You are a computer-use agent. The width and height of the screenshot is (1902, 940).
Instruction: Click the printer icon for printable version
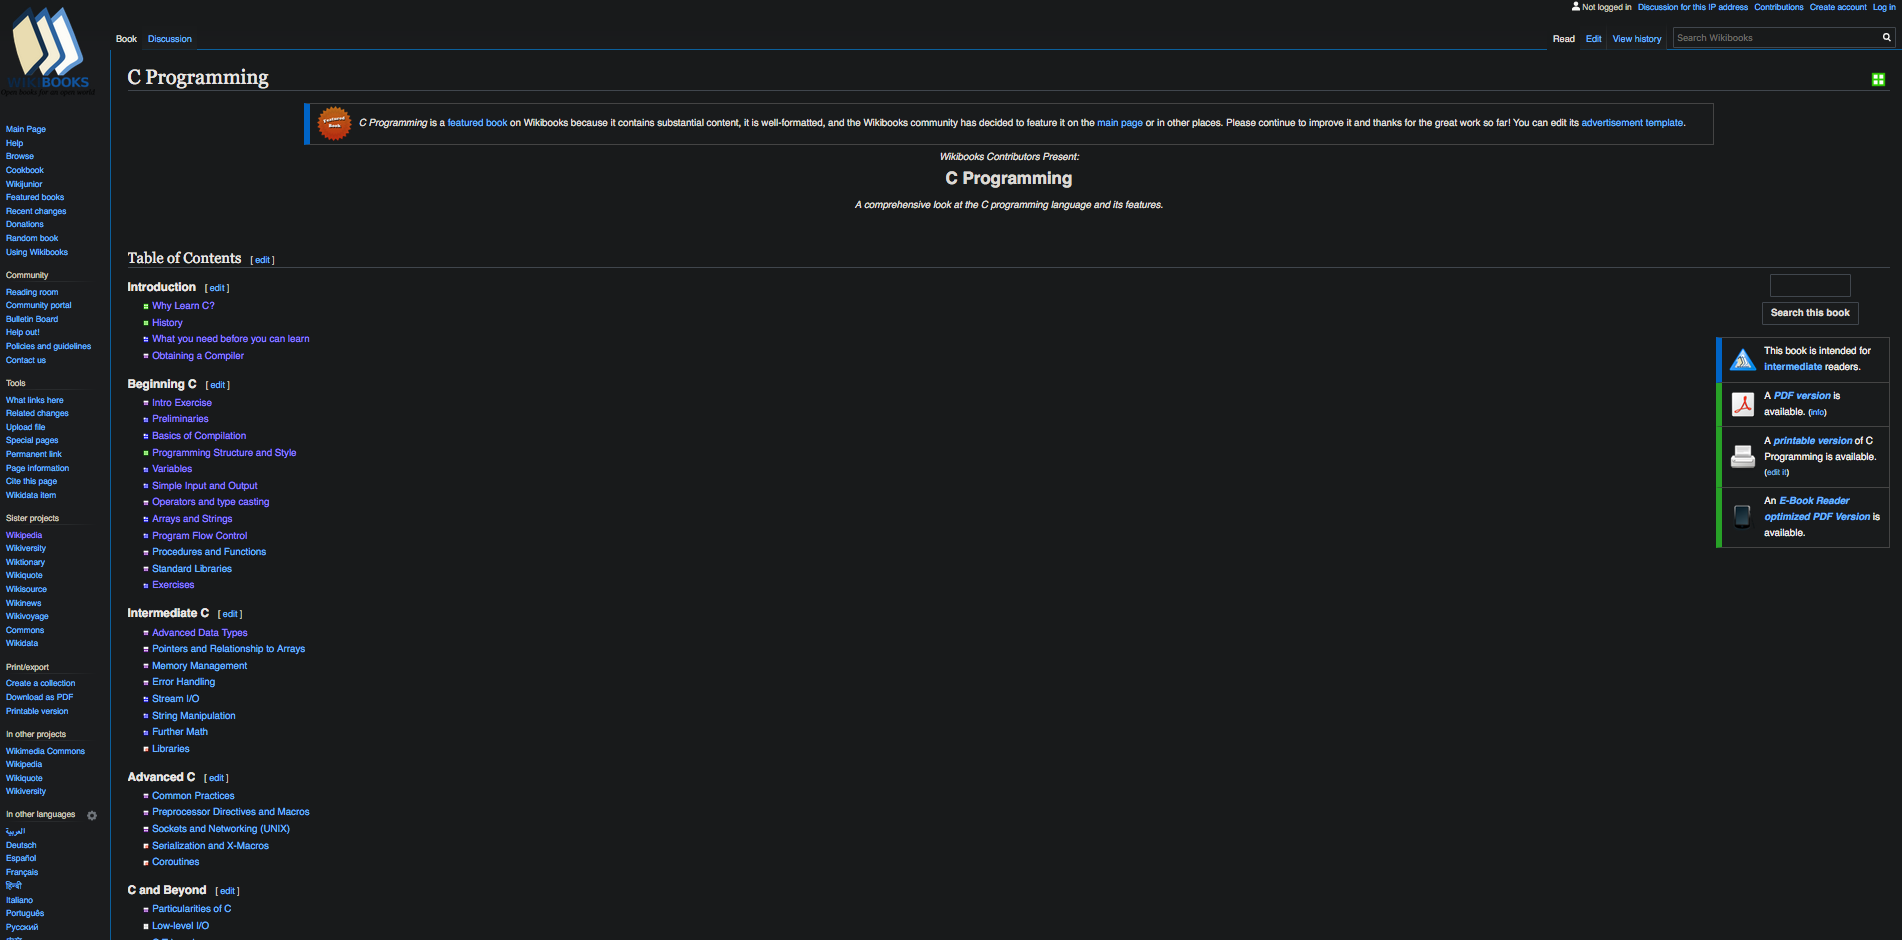tap(1743, 456)
